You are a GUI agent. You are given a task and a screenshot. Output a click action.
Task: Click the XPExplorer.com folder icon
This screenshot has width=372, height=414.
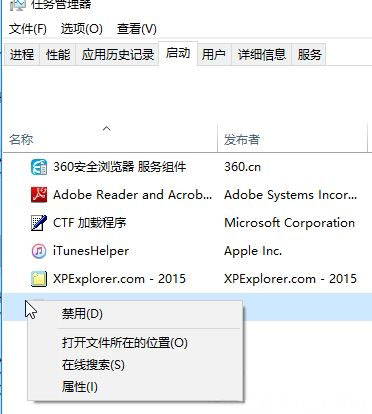coord(39,279)
